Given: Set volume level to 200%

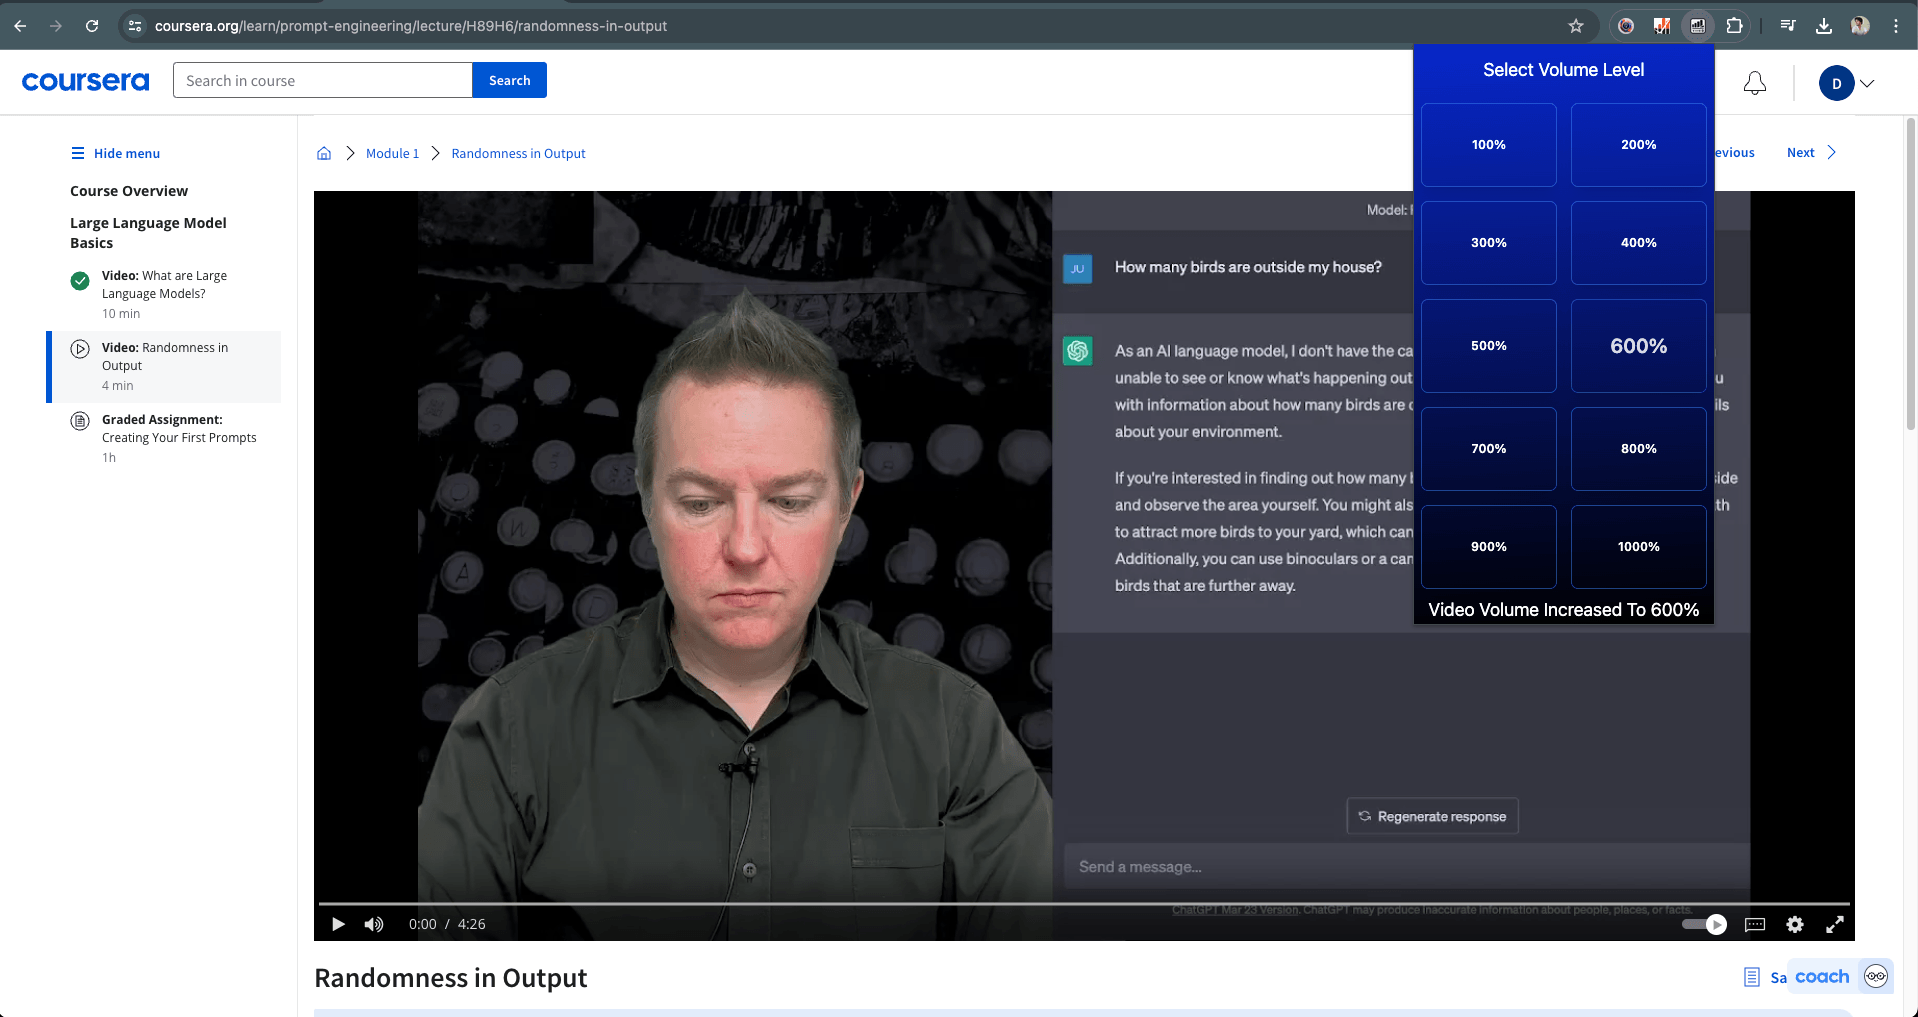Looking at the screenshot, I should point(1638,145).
